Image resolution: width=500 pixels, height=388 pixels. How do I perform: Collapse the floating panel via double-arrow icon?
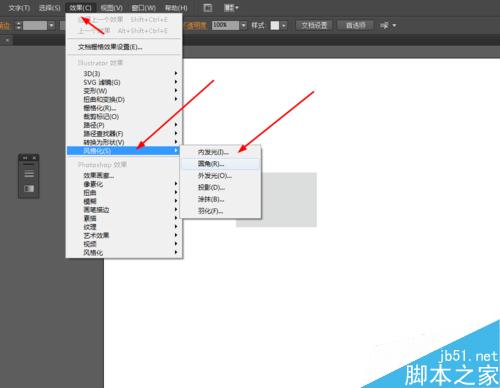24,158
